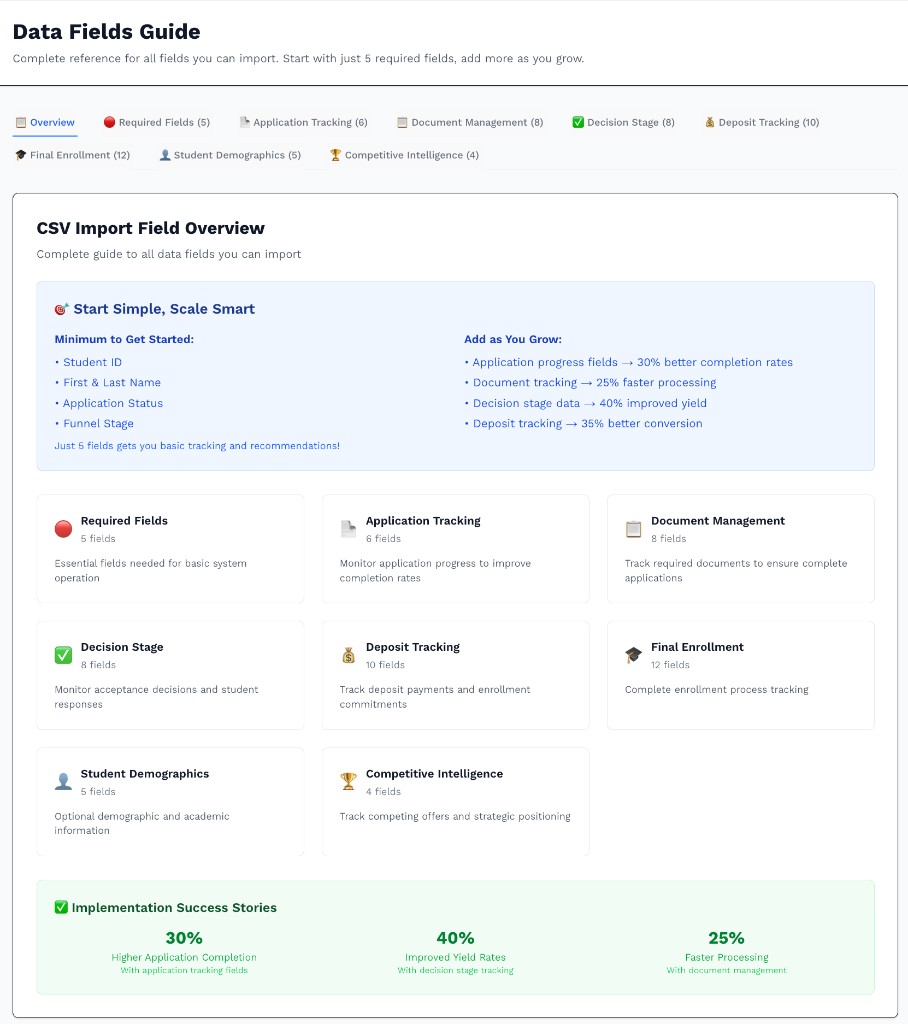Open the Overview tab
908x1024 pixels.
pyautogui.click(x=45, y=122)
